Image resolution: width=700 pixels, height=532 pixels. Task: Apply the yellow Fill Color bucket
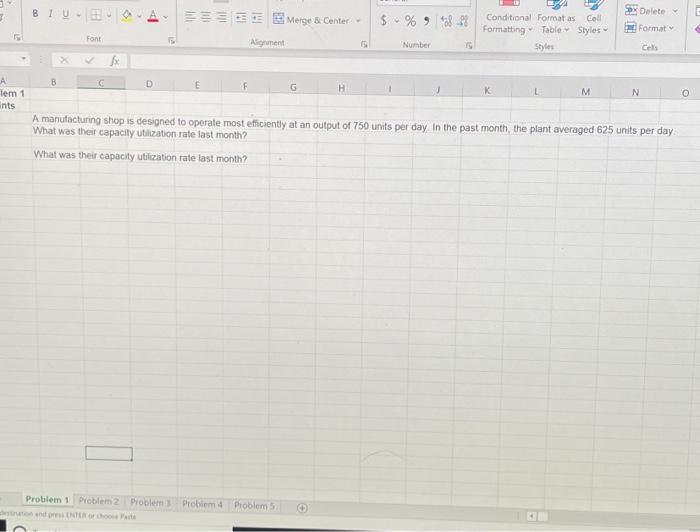tap(127, 16)
